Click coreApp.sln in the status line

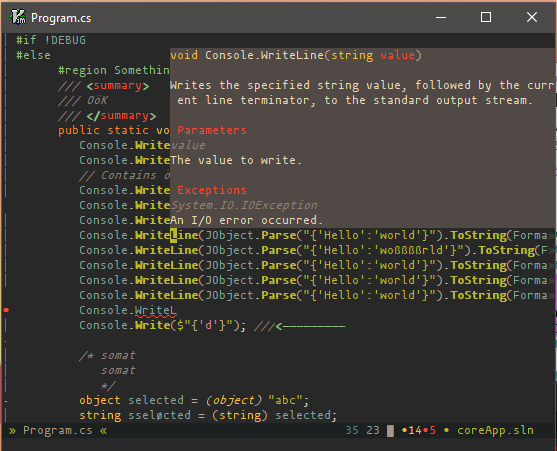click(495, 430)
